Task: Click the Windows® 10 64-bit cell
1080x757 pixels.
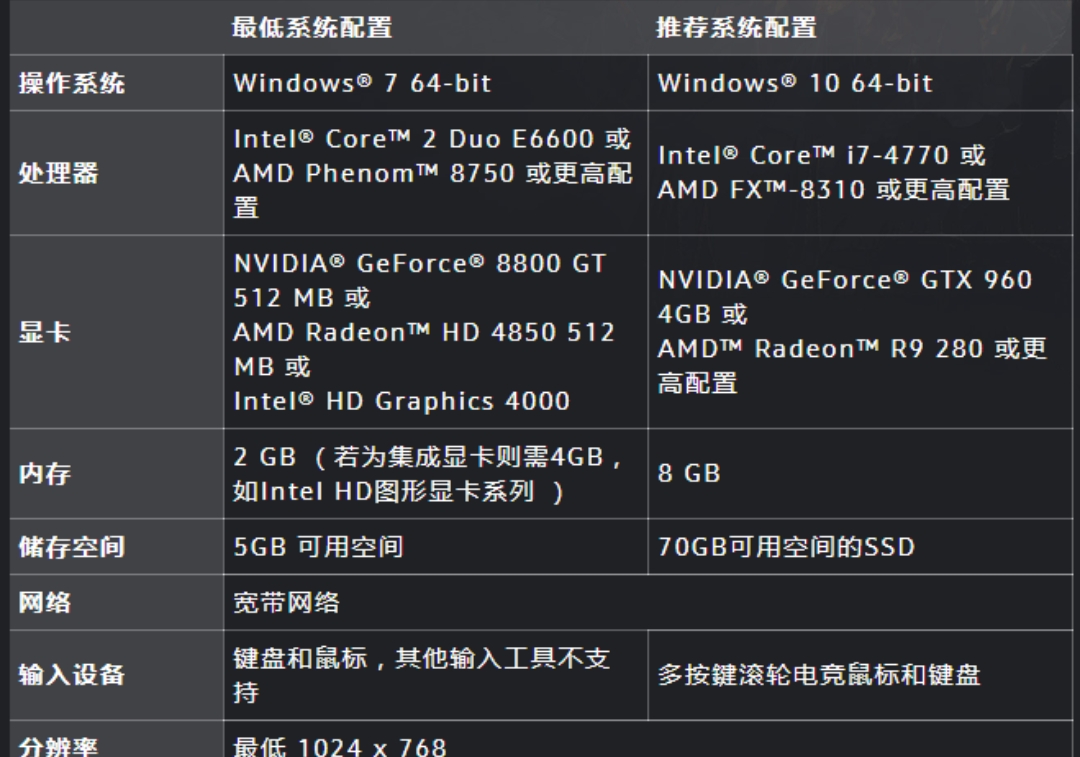Action: (x=860, y=83)
